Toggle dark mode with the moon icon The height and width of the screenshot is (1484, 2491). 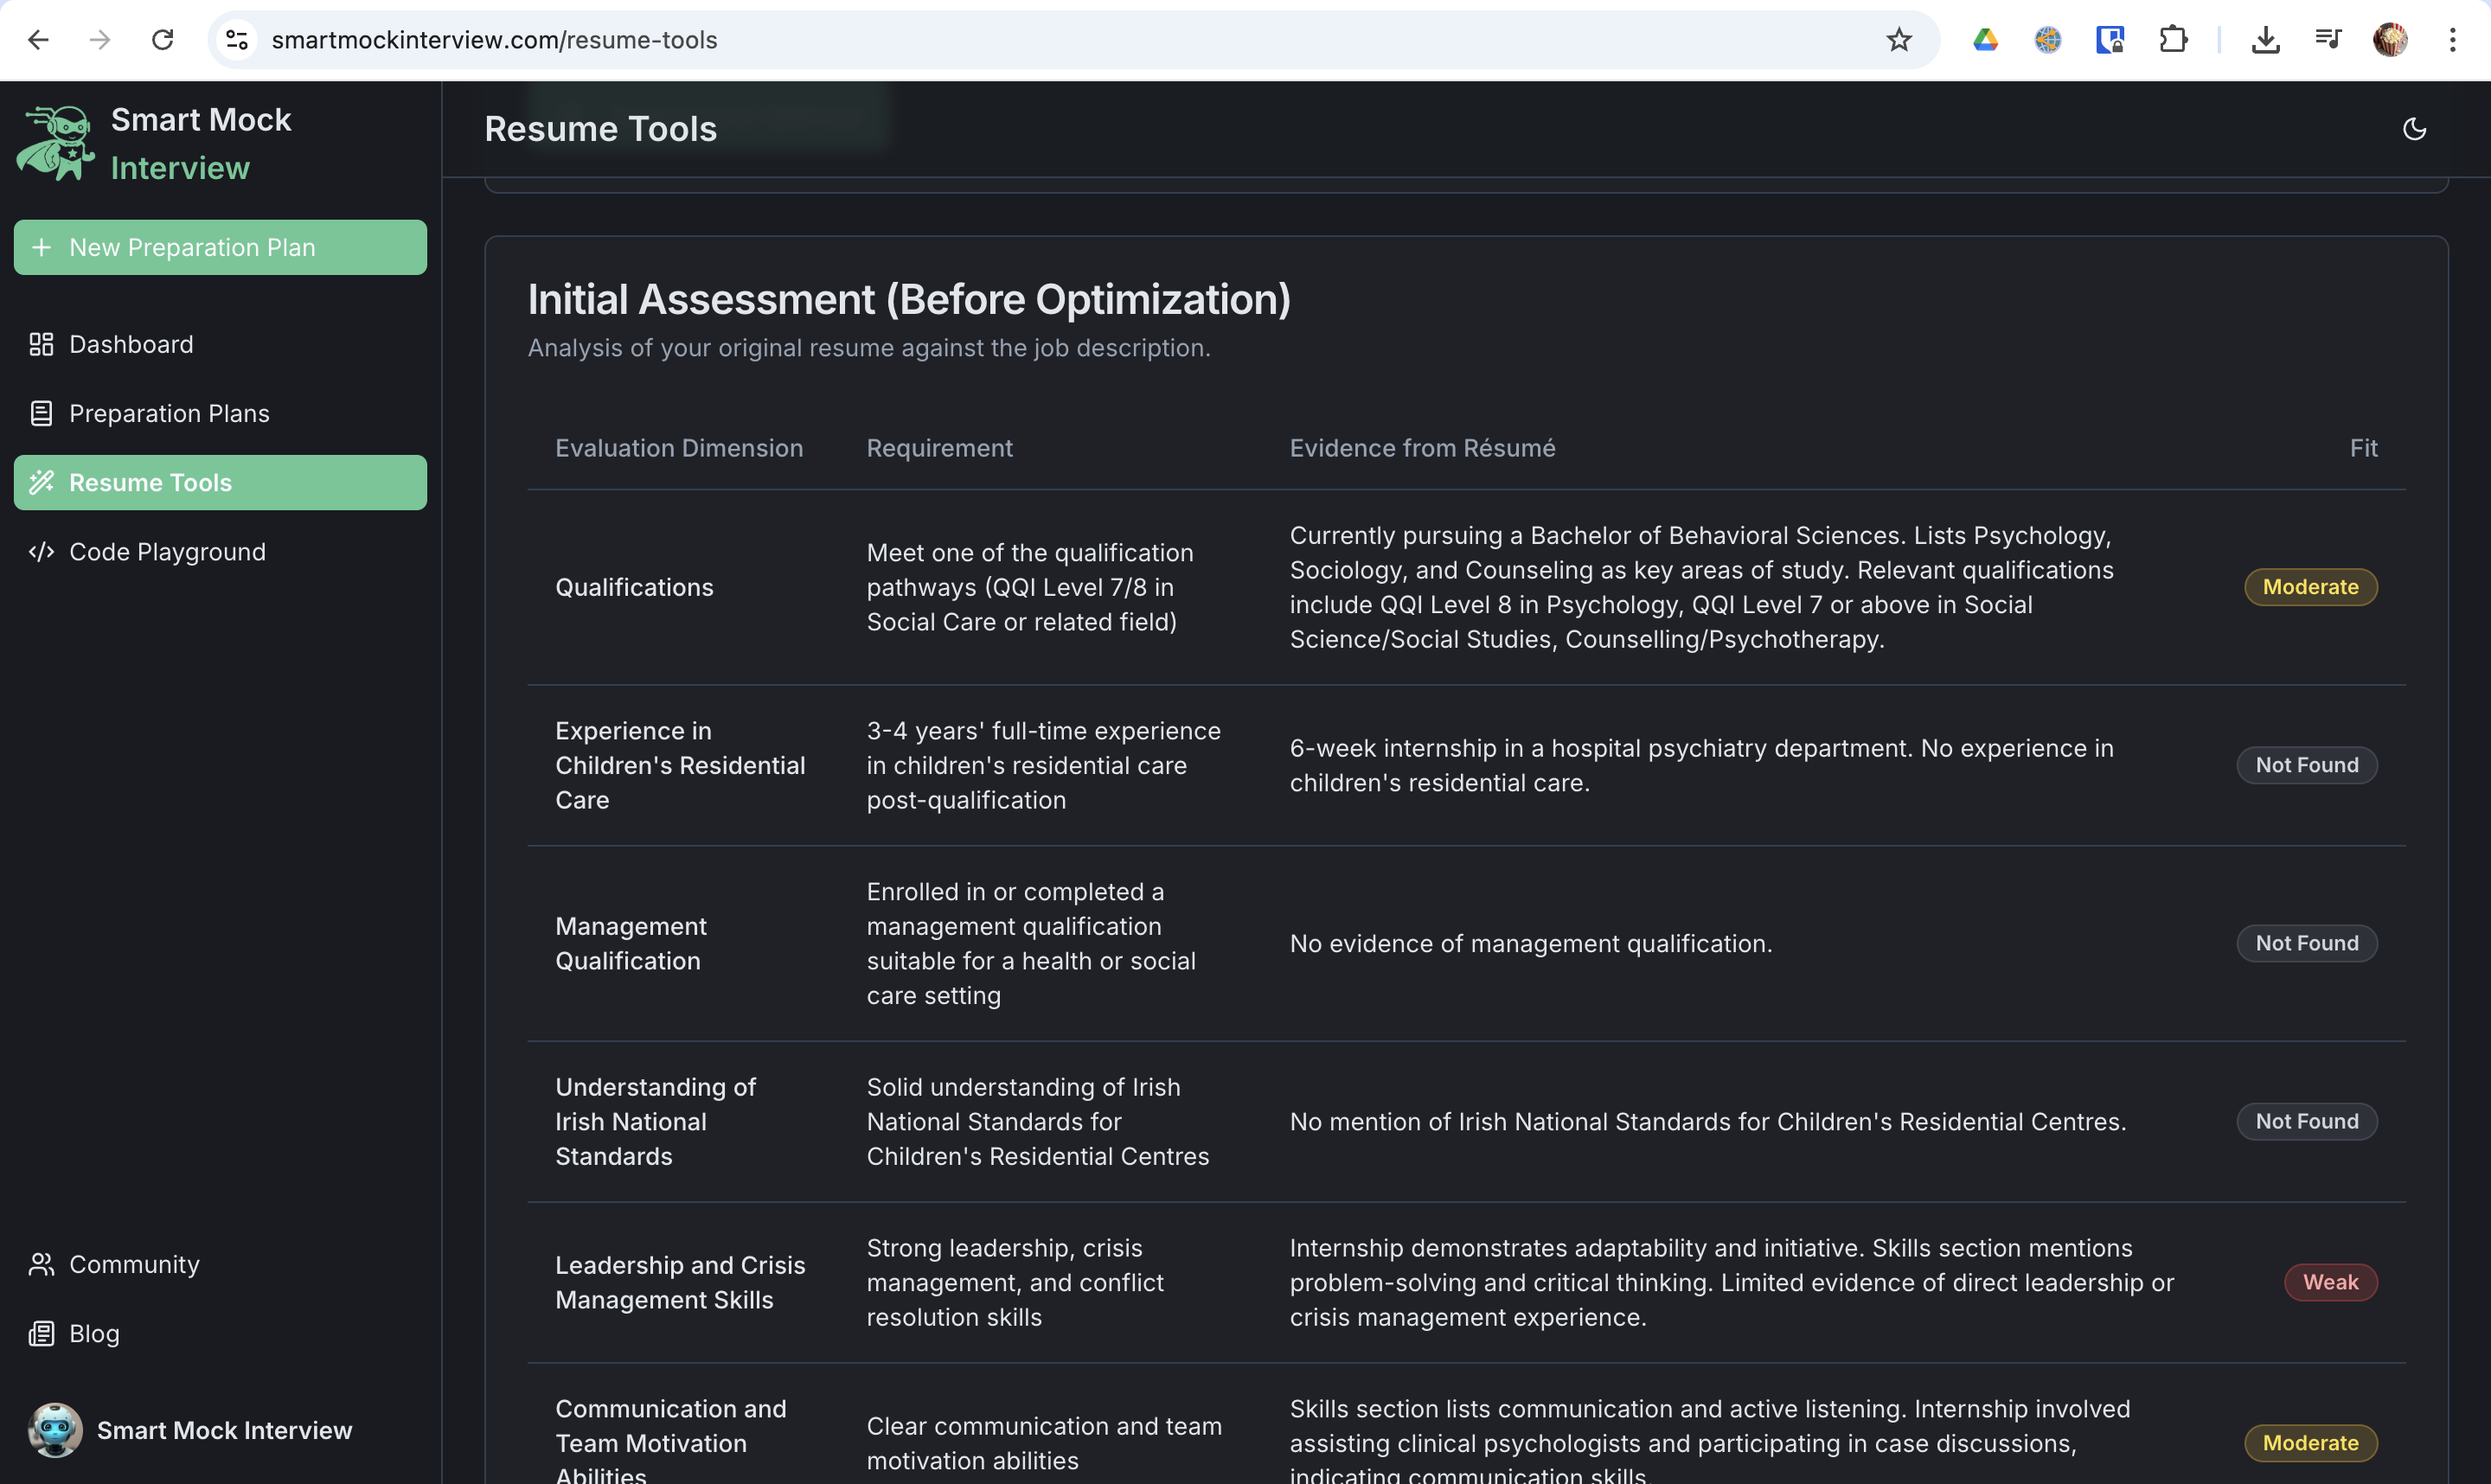tap(2414, 129)
